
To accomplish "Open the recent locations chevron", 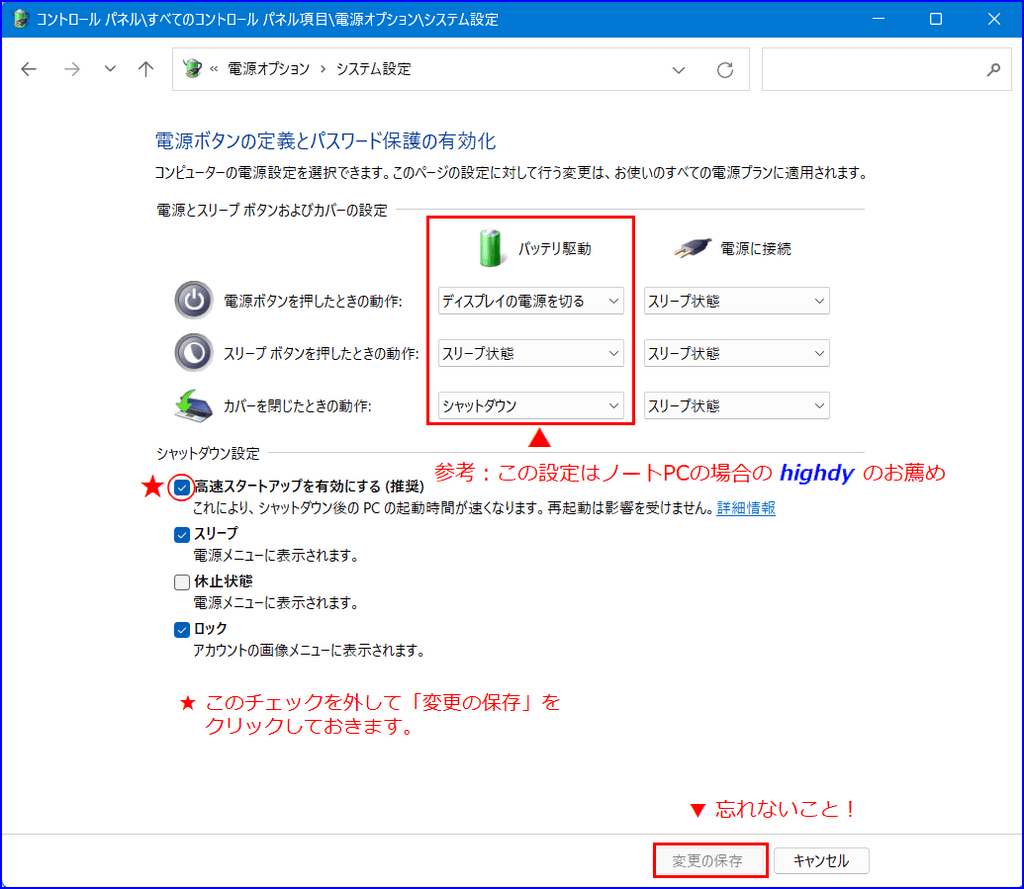I will (x=110, y=69).
